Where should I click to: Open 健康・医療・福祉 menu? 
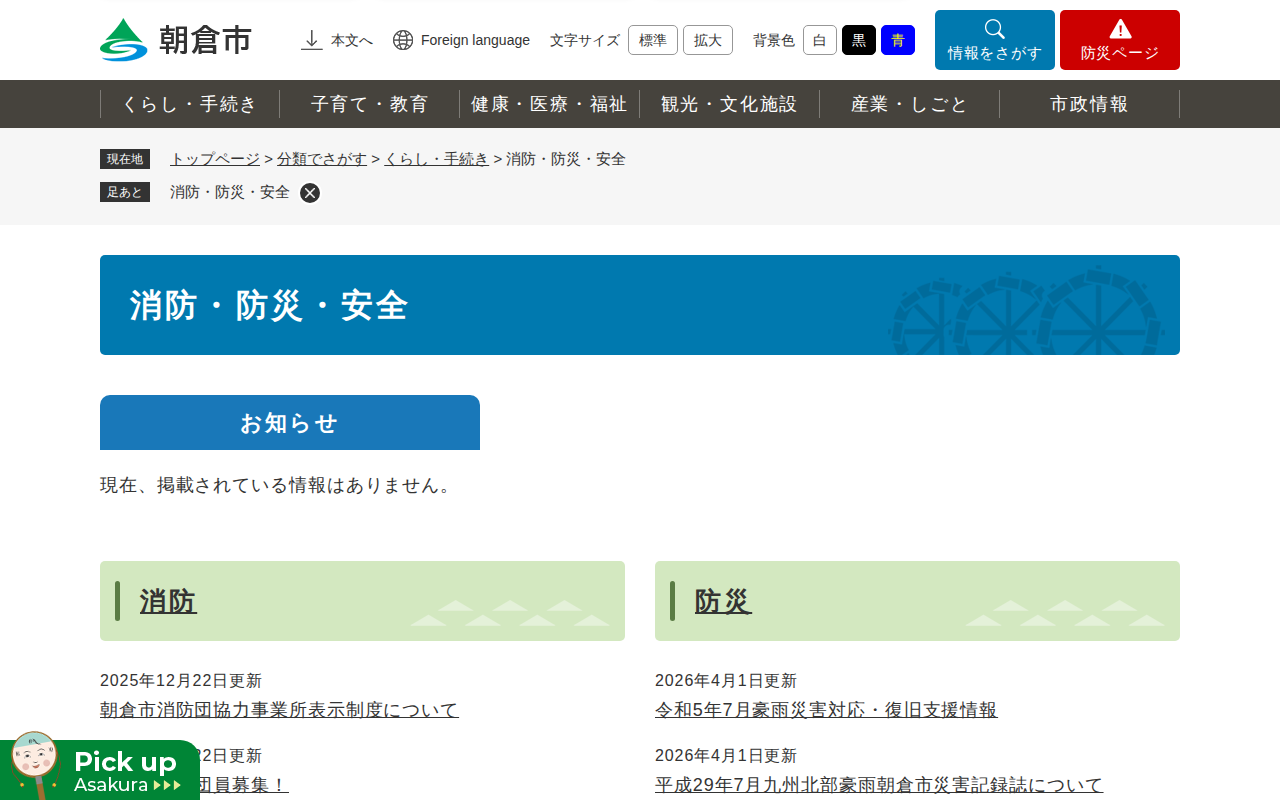click(550, 104)
